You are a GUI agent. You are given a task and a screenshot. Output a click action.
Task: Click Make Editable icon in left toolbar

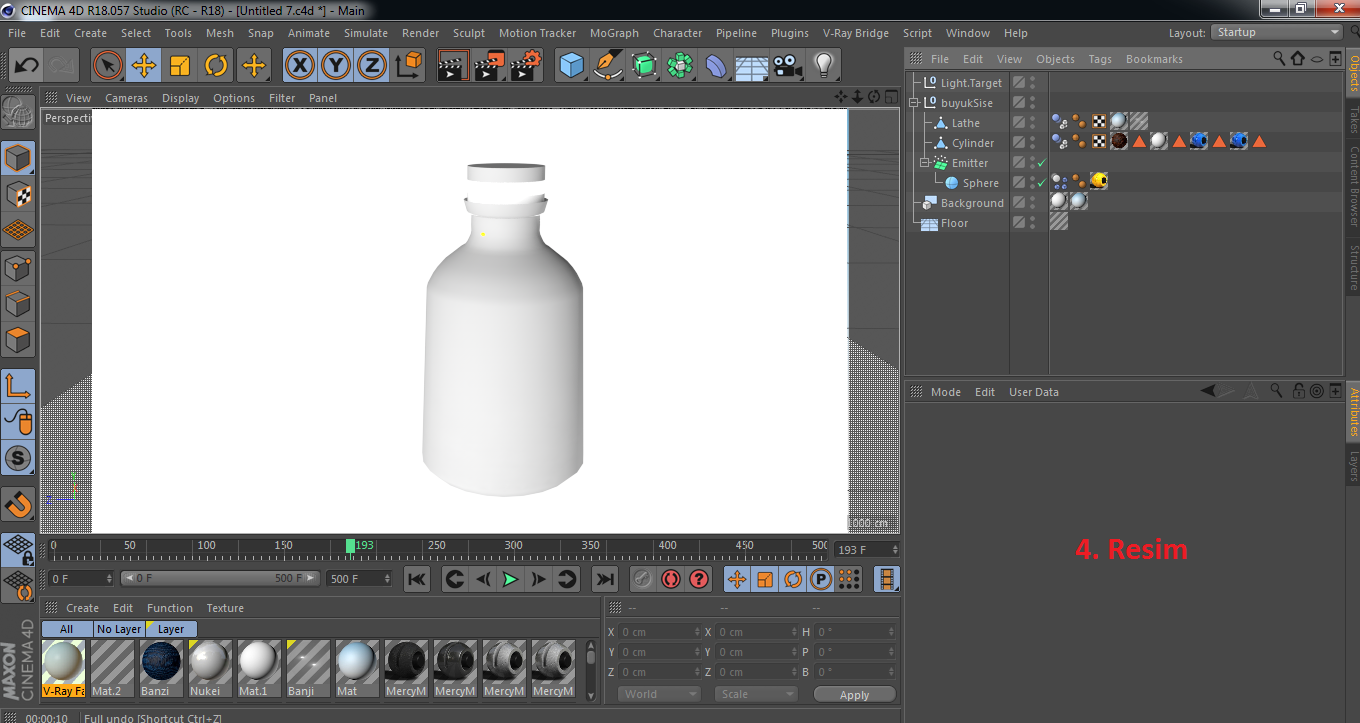coord(18,113)
